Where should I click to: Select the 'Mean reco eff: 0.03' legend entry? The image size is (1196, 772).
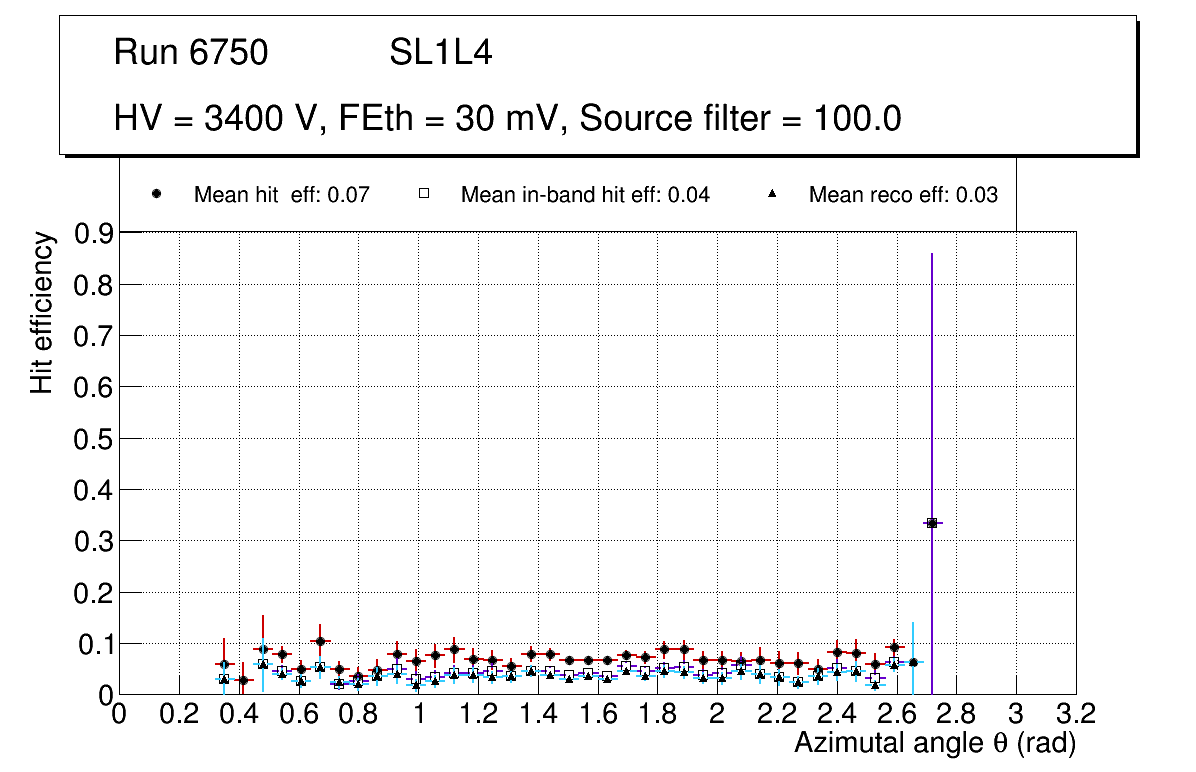point(903,195)
